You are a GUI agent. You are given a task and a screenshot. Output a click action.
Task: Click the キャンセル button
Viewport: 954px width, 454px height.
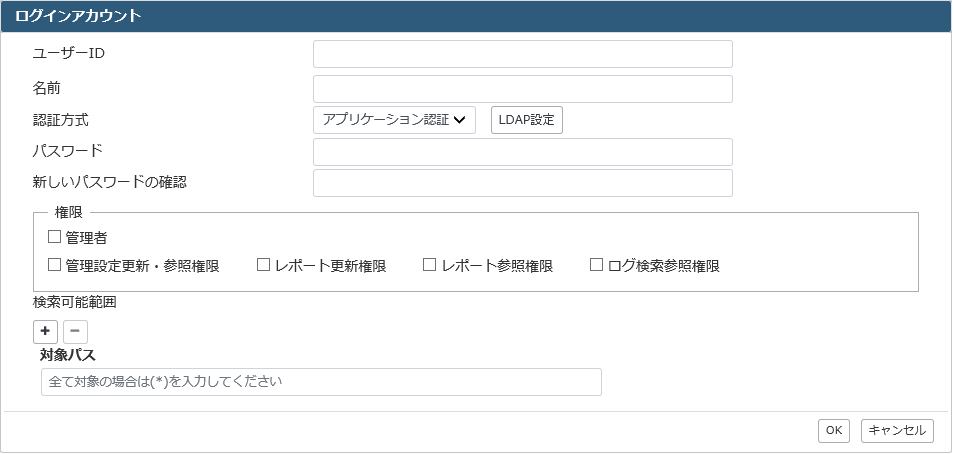click(x=897, y=430)
